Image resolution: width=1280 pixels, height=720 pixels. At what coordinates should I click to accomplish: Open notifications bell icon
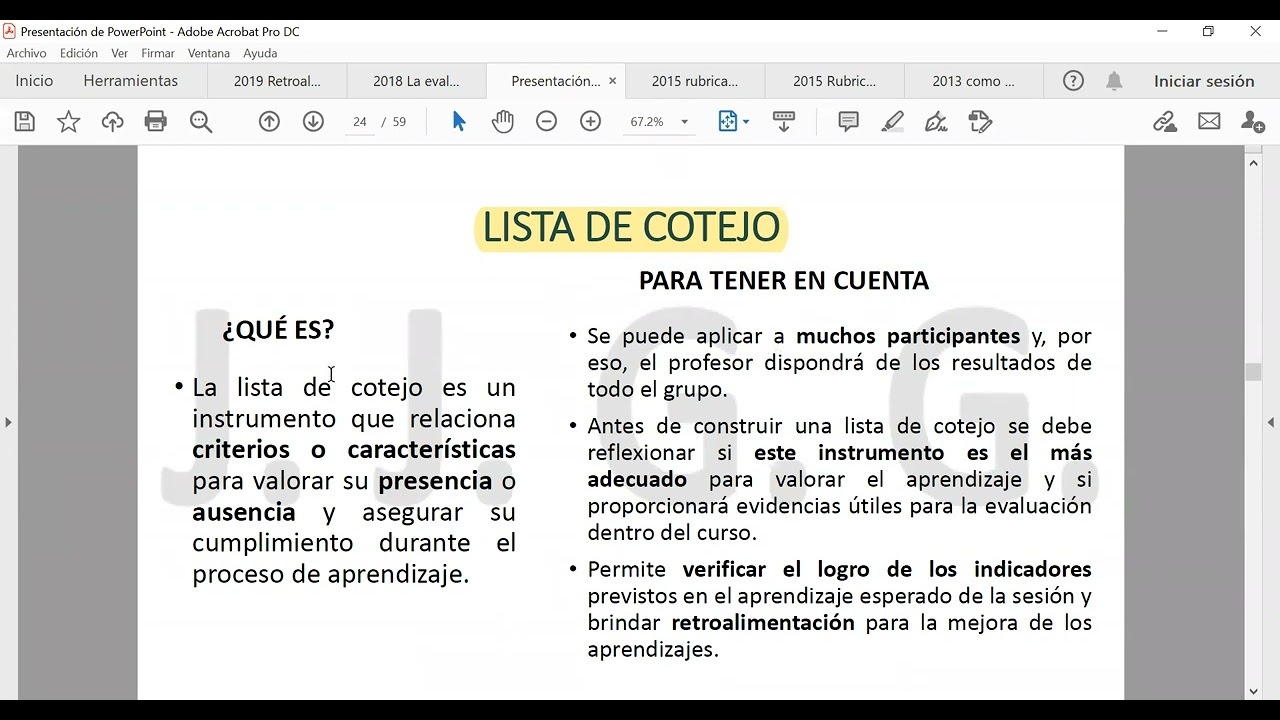coord(1114,81)
